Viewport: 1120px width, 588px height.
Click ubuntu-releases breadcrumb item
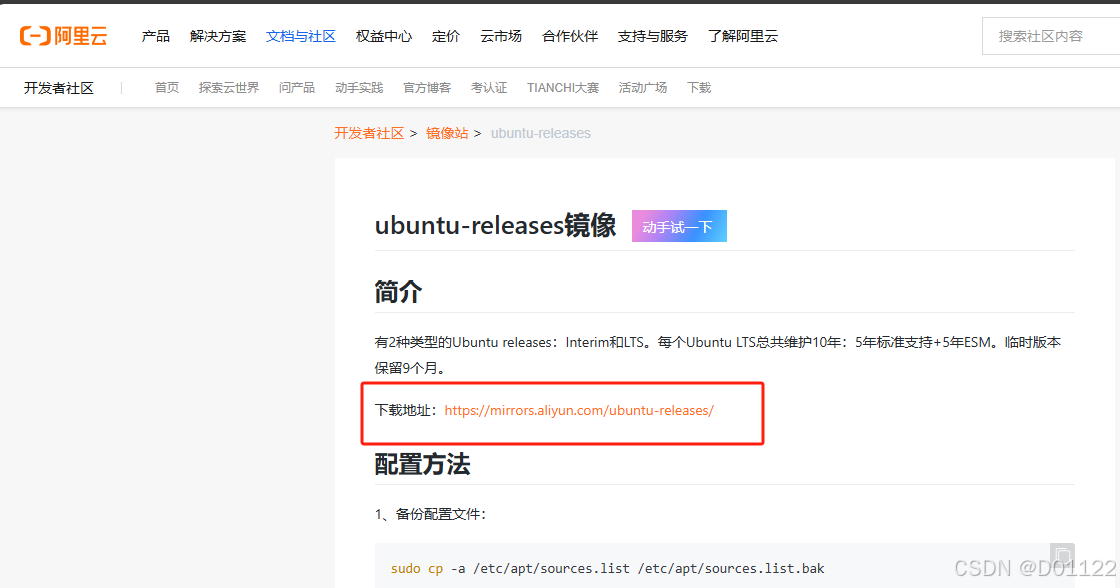[x=541, y=134]
